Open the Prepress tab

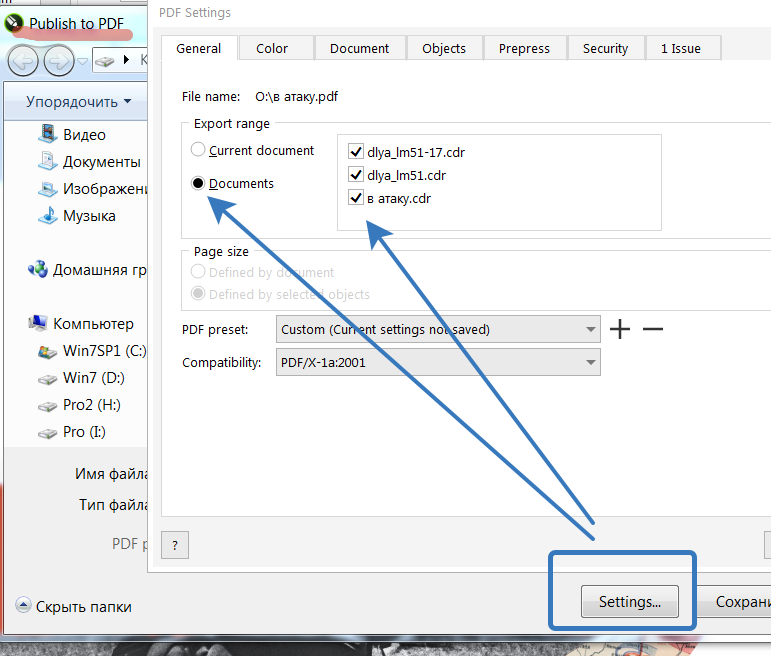[524, 48]
